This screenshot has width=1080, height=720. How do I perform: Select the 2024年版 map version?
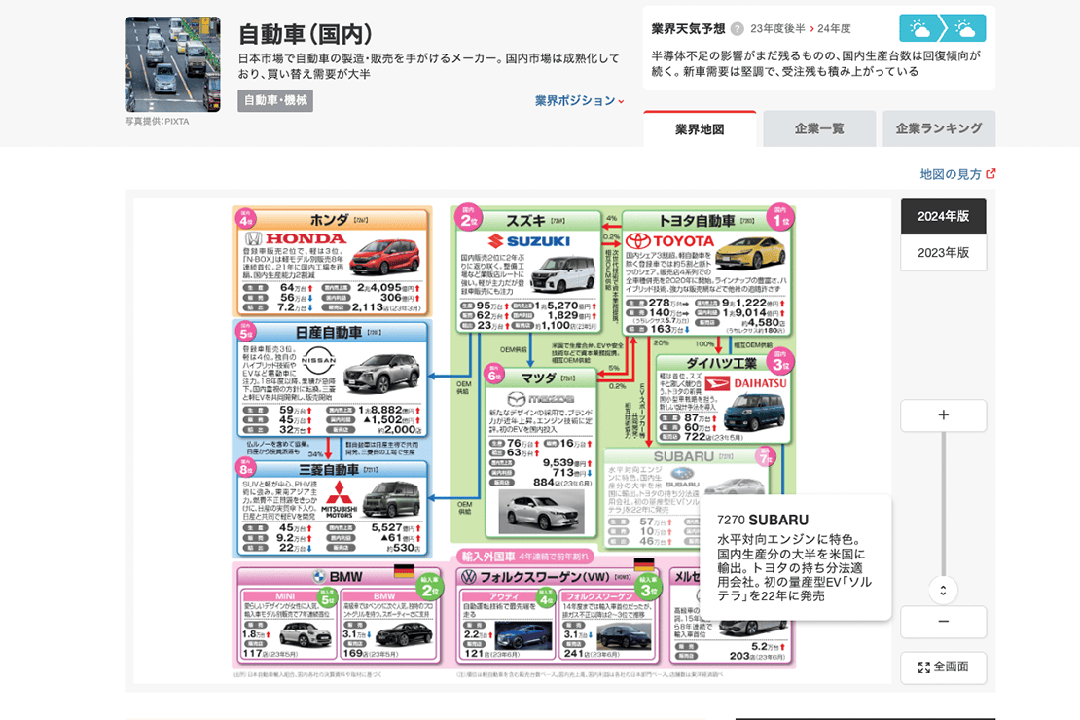(943, 216)
